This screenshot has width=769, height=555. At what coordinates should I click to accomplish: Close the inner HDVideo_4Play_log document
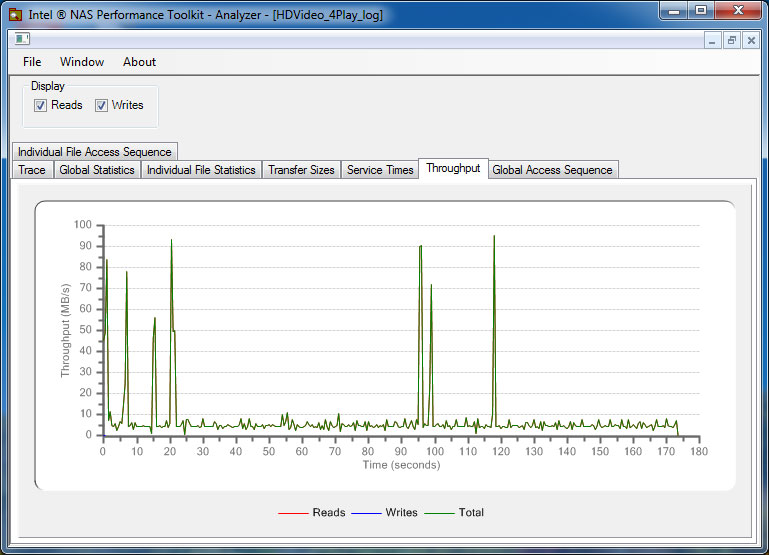click(x=750, y=40)
